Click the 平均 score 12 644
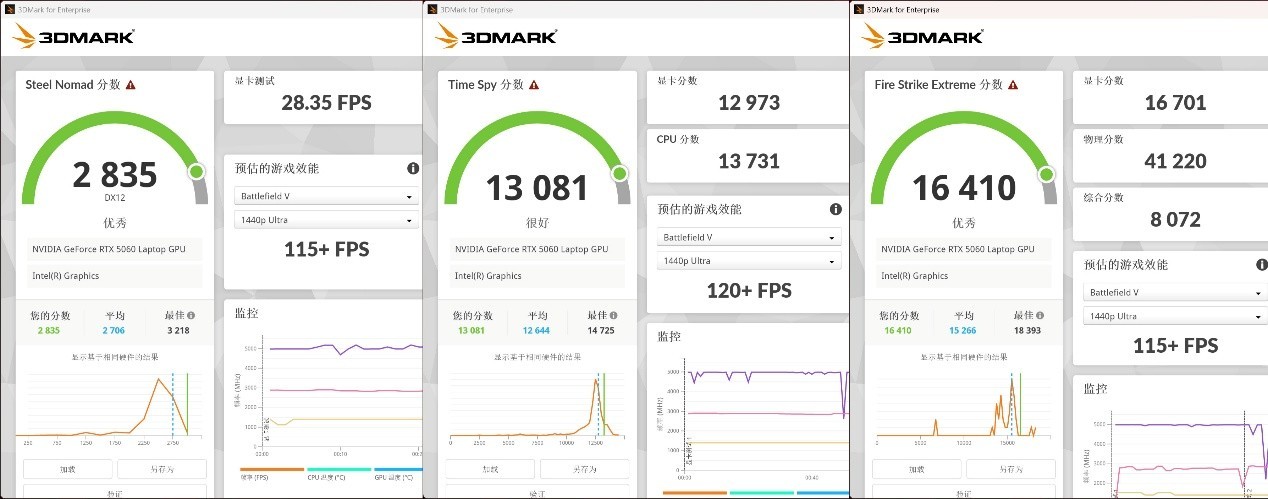The image size is (1268, 499). (538, 330)
